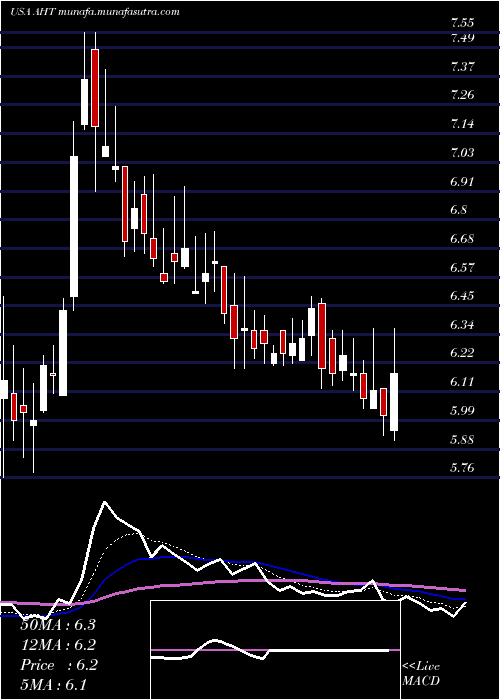
Task: Click the 6.91 price axis label
Action: pos(462,182)
